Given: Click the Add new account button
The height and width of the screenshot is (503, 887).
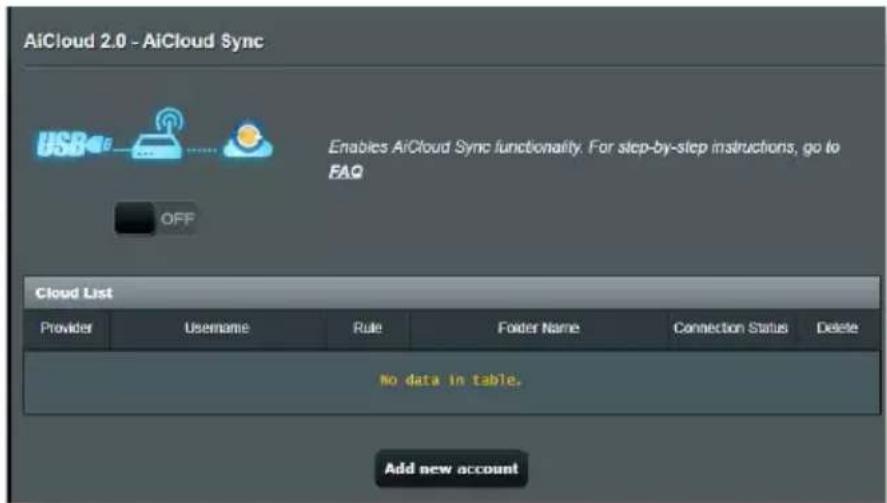Looking at the screenshot, I should pyautogui.click(x=451, y=468).
